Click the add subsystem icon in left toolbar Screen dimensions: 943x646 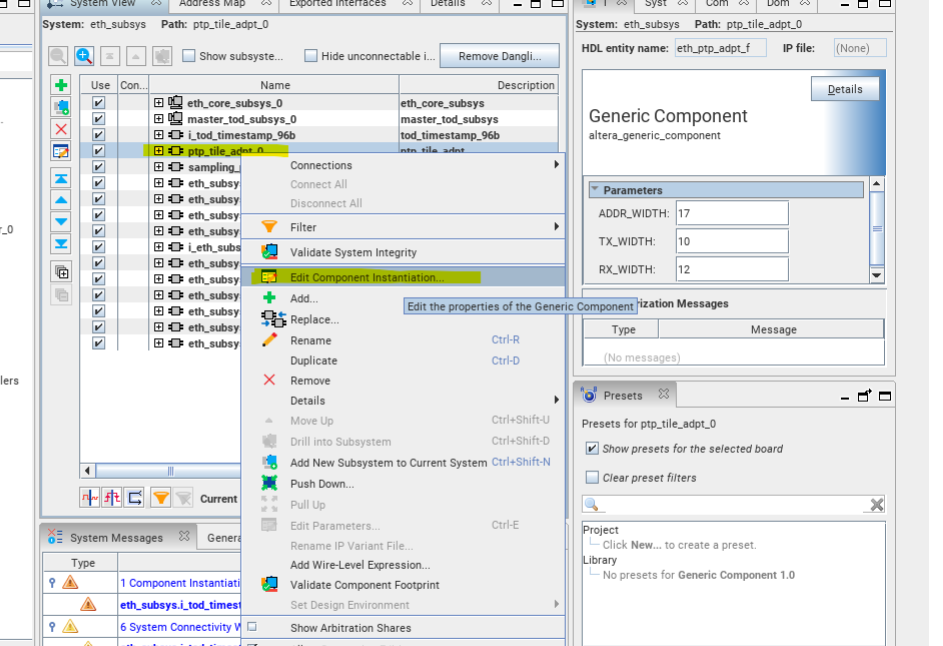tap(61, 107)
